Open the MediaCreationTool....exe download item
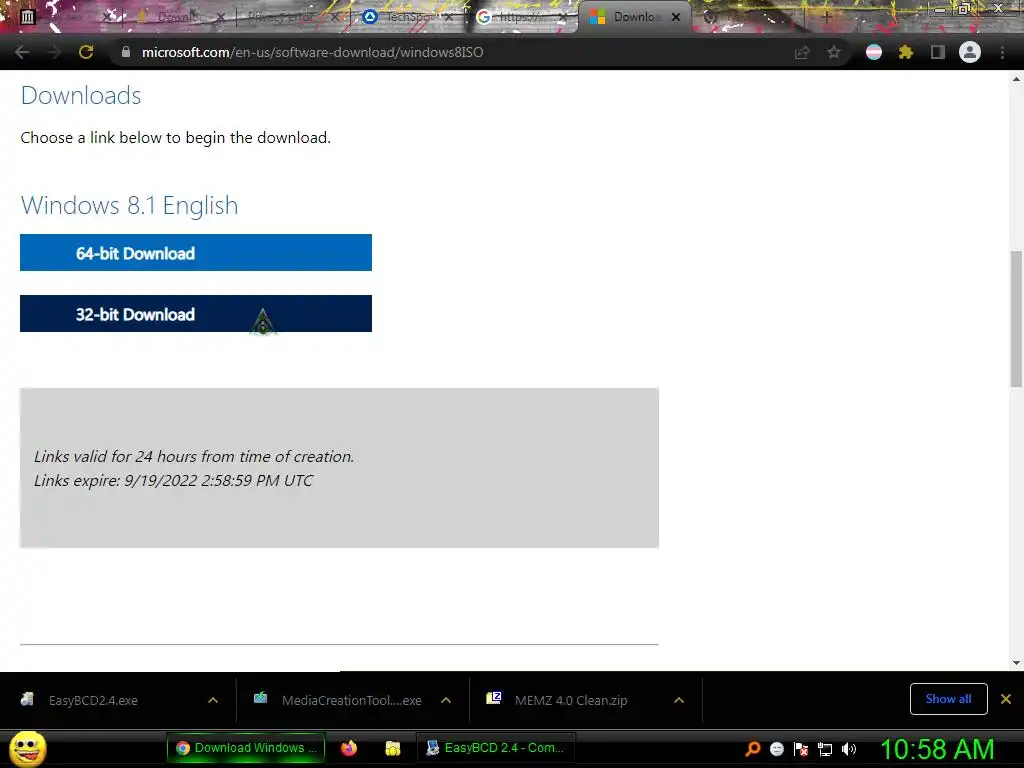This screenshot has height=768, width=1024. (x=351, y=700)
